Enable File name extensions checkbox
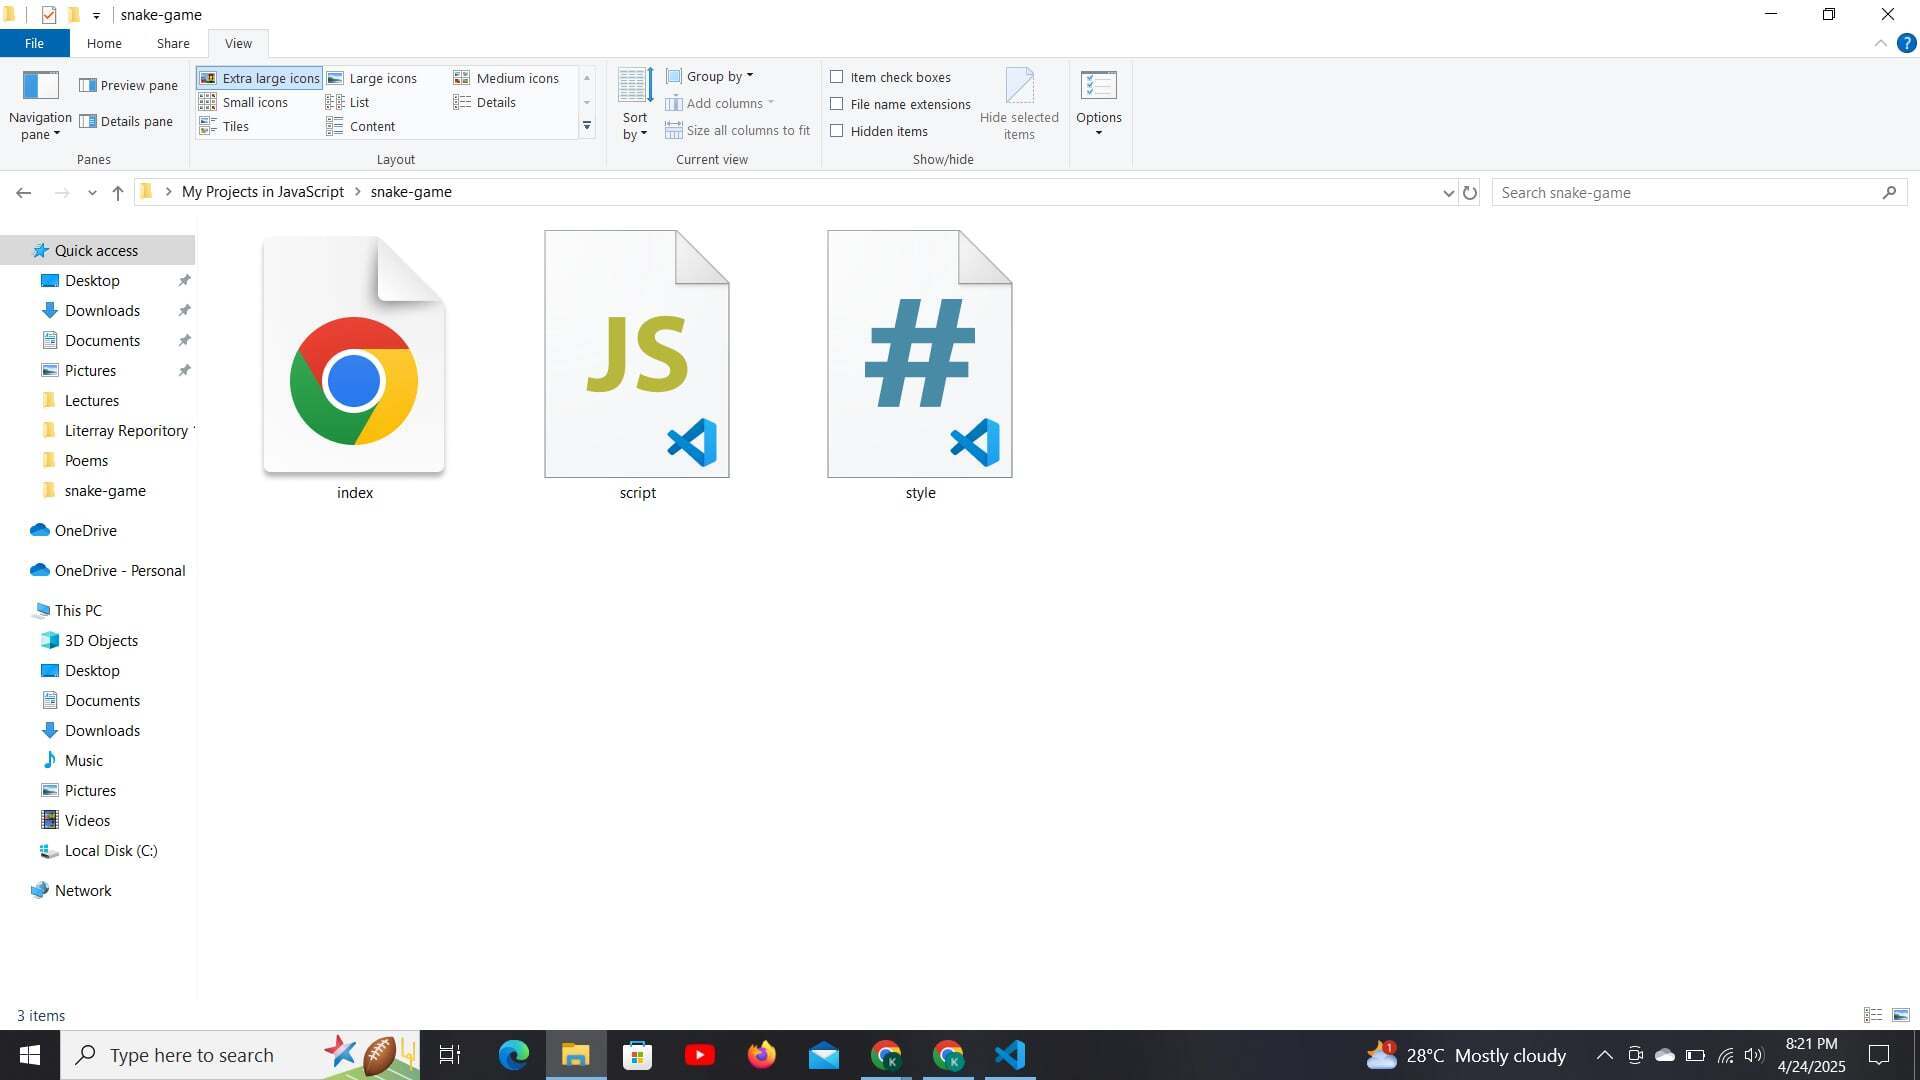 point(837,104)
